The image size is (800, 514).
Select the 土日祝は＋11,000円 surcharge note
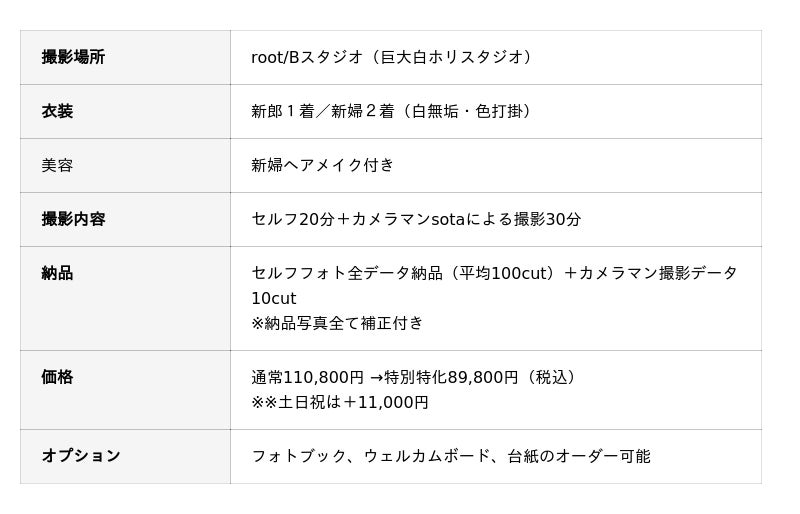pos(348,402)
